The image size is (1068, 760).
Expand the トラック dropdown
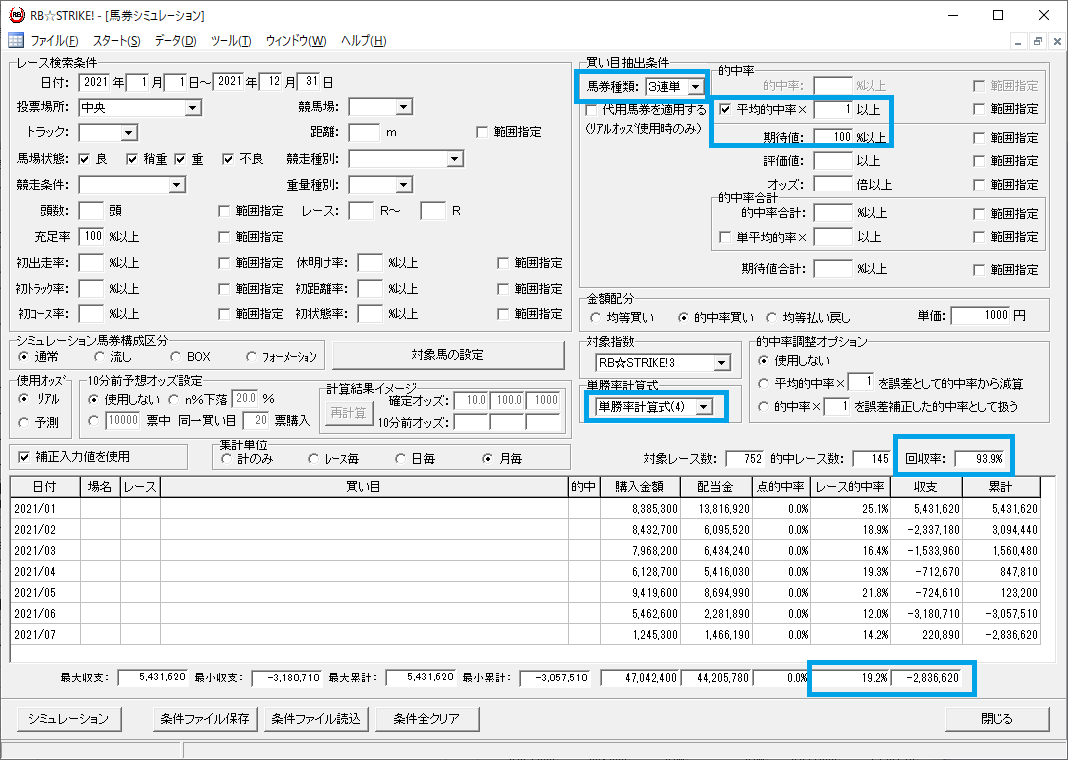tap(129, 133)
